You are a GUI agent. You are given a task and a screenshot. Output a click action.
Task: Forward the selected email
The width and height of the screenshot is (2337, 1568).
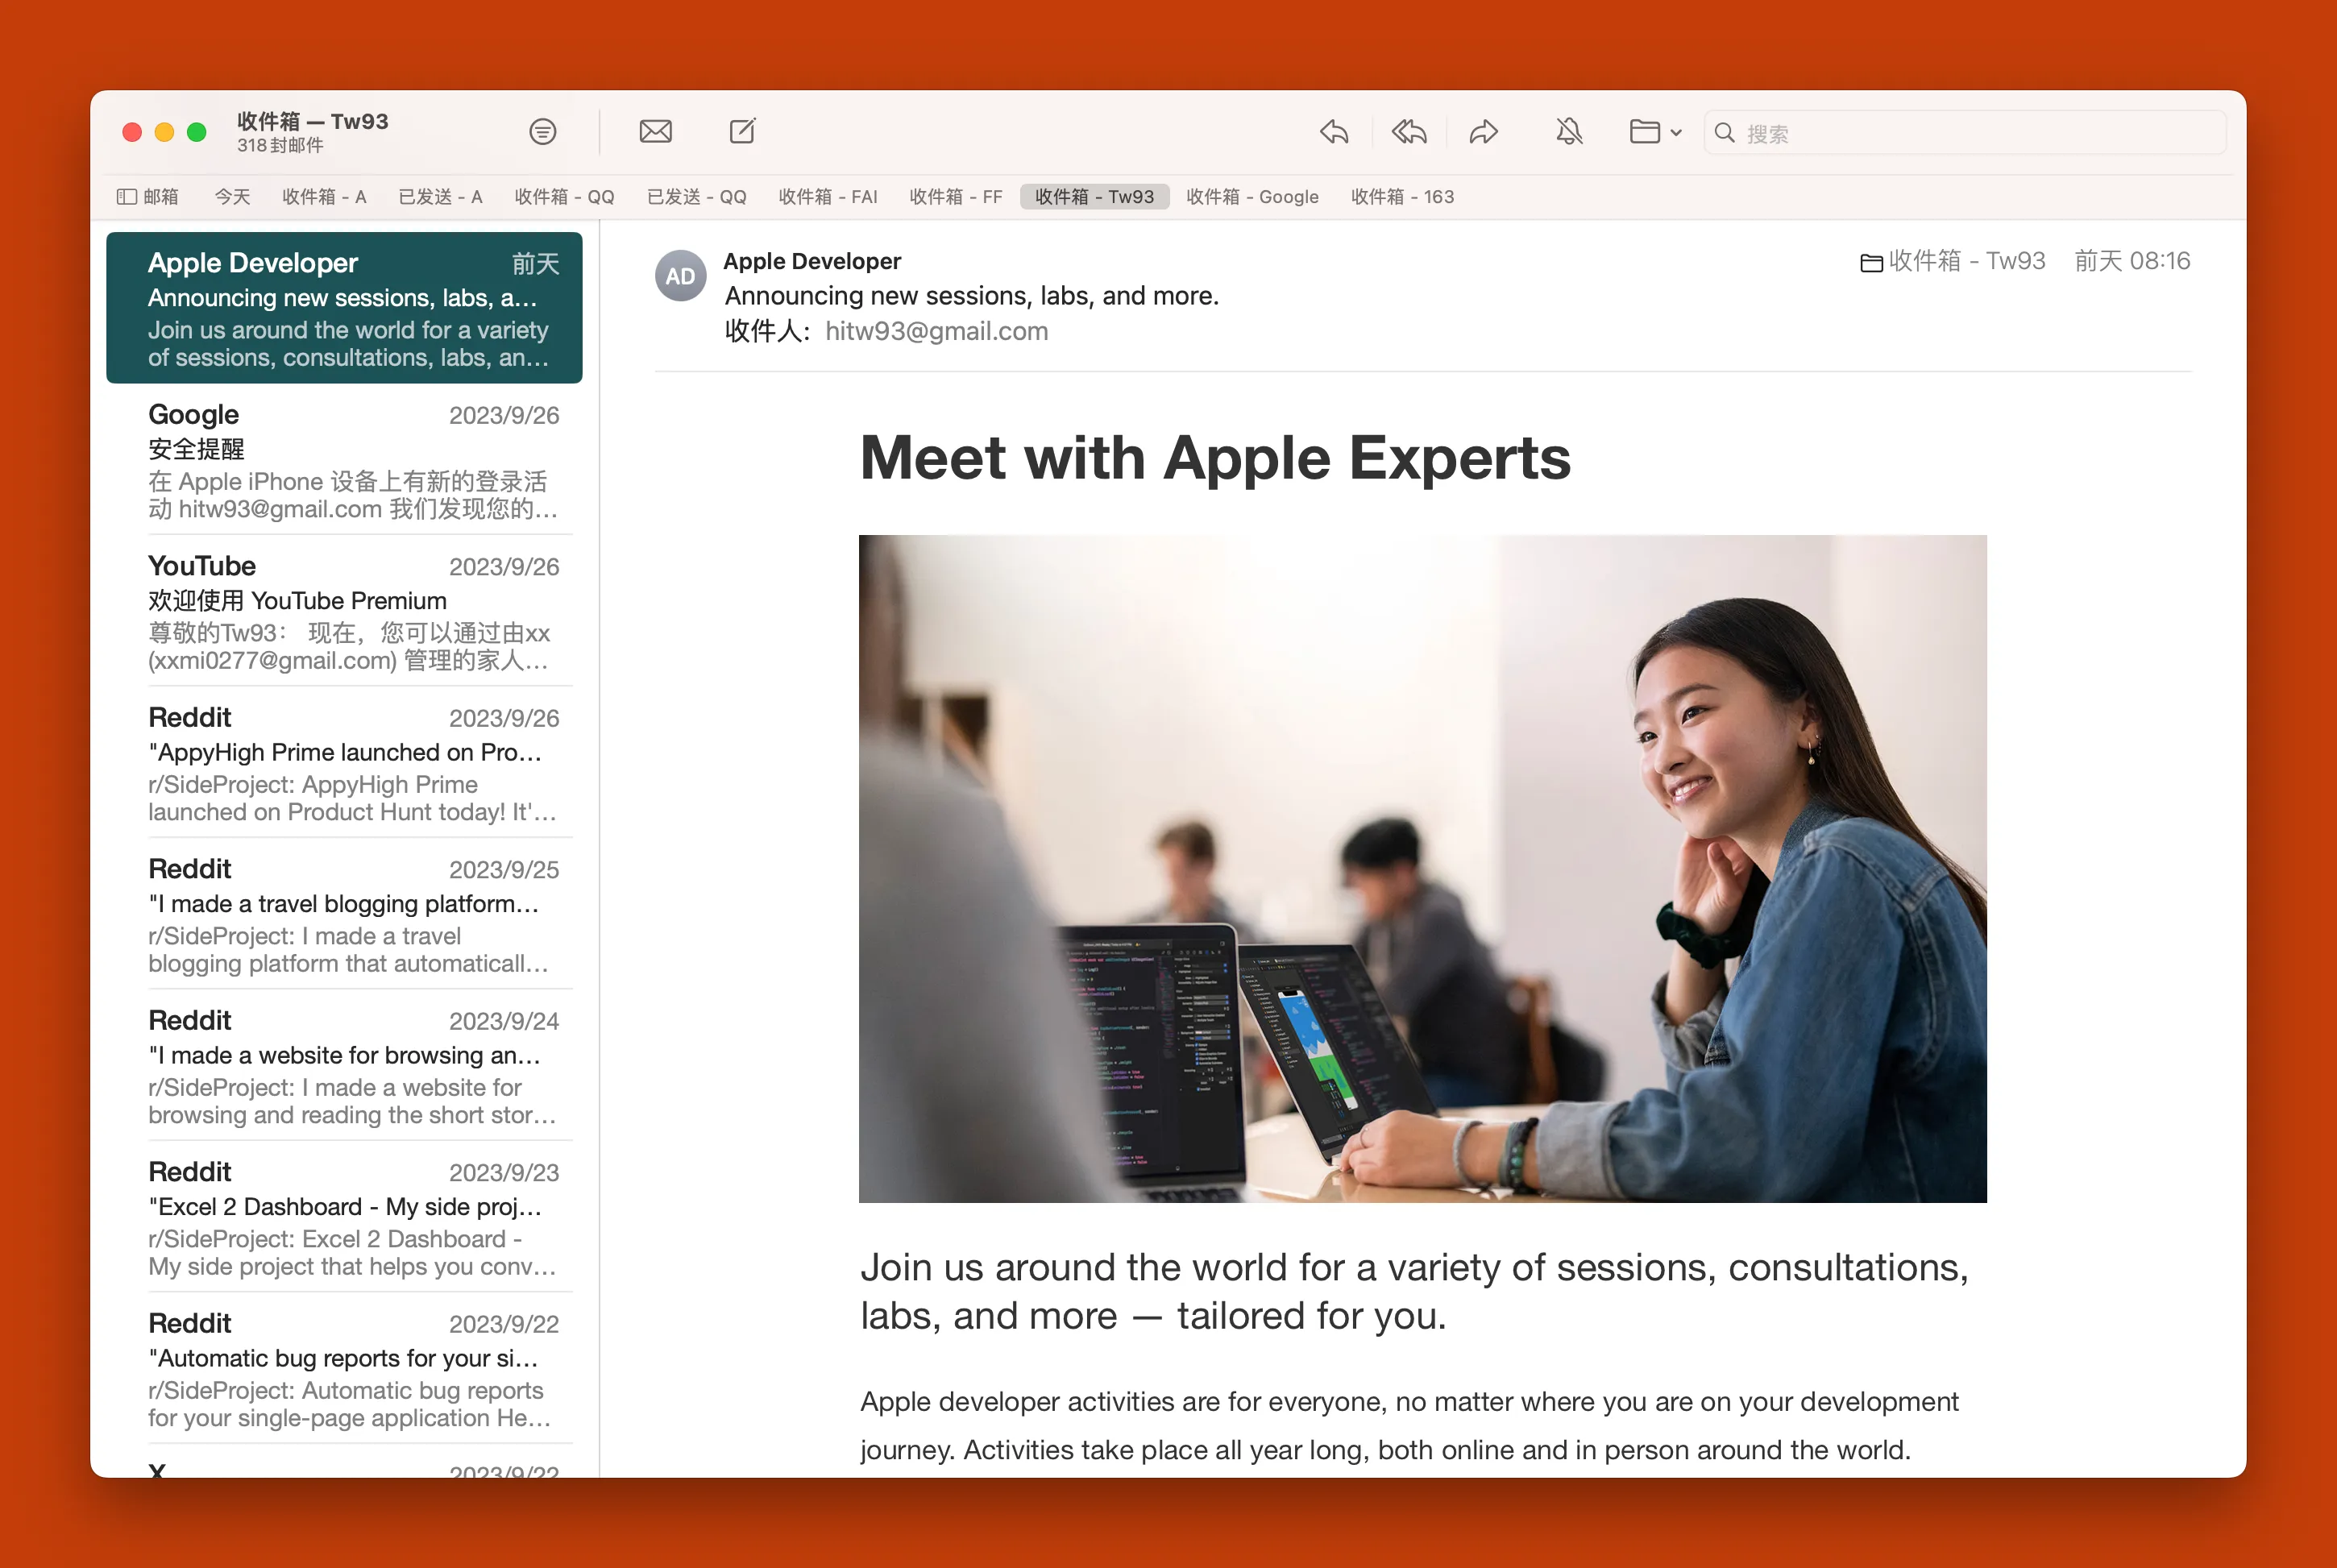click(x=1483, y=132)
